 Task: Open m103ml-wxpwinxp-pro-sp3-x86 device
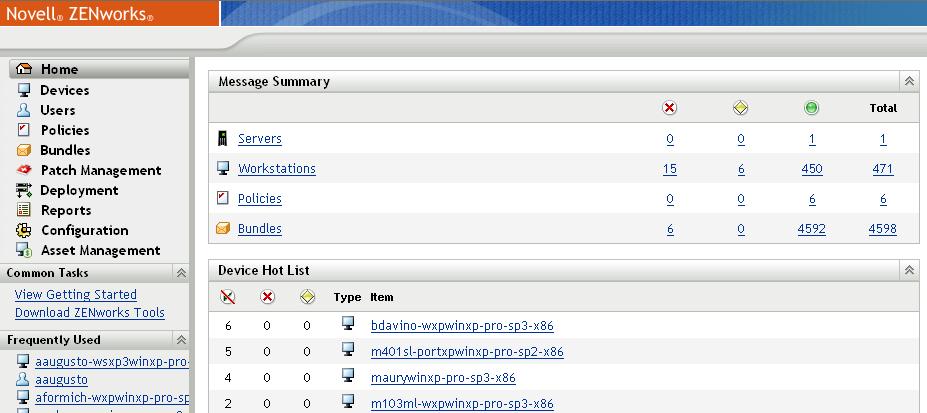[462, 404]
